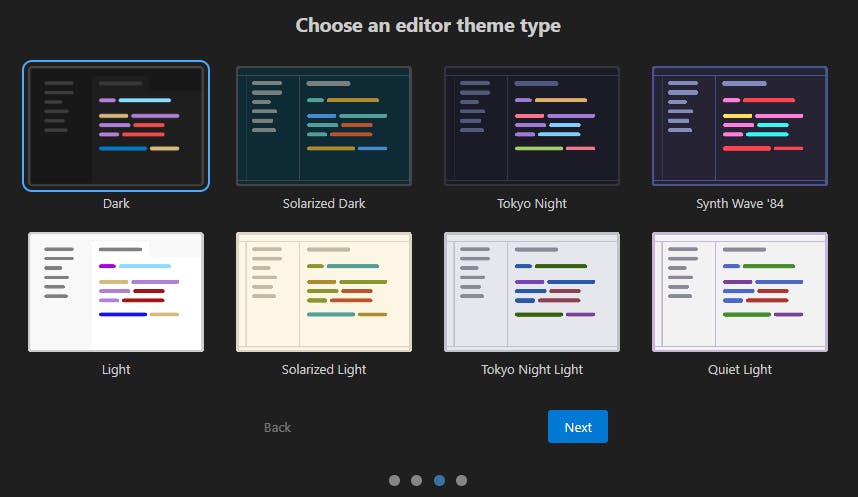Image resolution: width=858 pixels, height=497 pixels.
Task: Click the "Solarized Light" label text
Action: point(324,369)
